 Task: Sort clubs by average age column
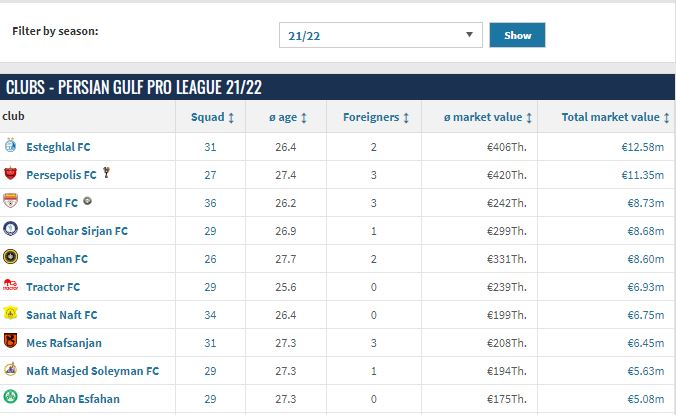[288, 117]
